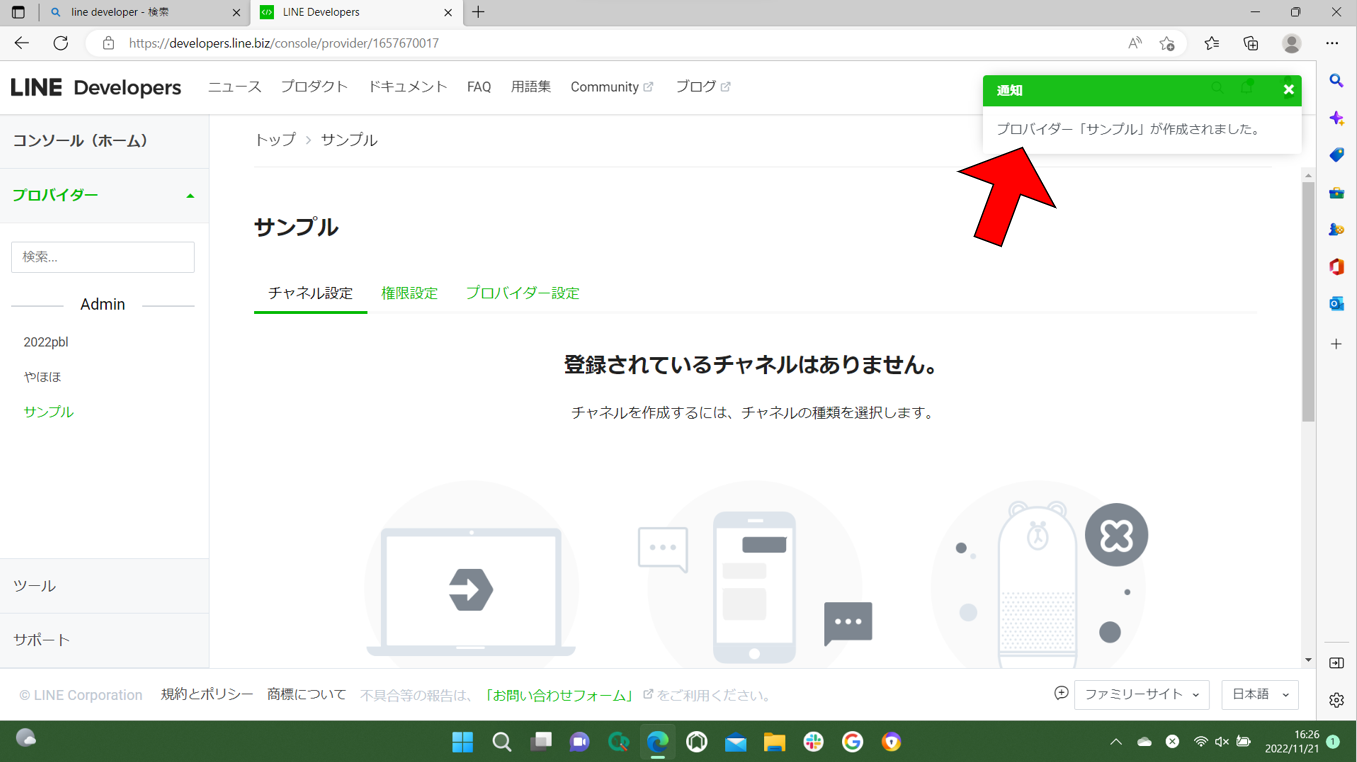
Task: Switch to 権限設定 tab
Action: [409, 293]
